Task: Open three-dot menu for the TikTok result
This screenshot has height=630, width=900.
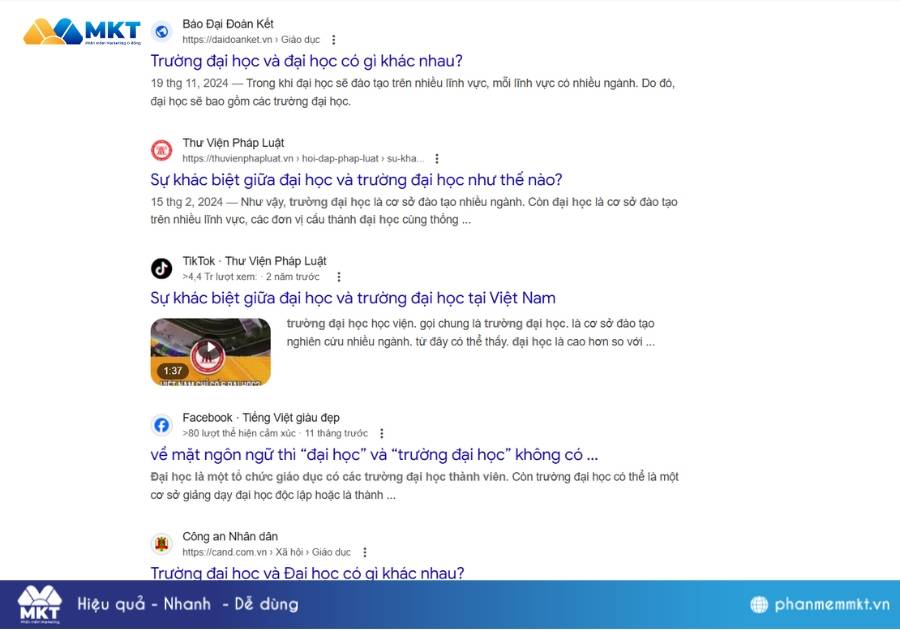Action: [x=339, y=277]
